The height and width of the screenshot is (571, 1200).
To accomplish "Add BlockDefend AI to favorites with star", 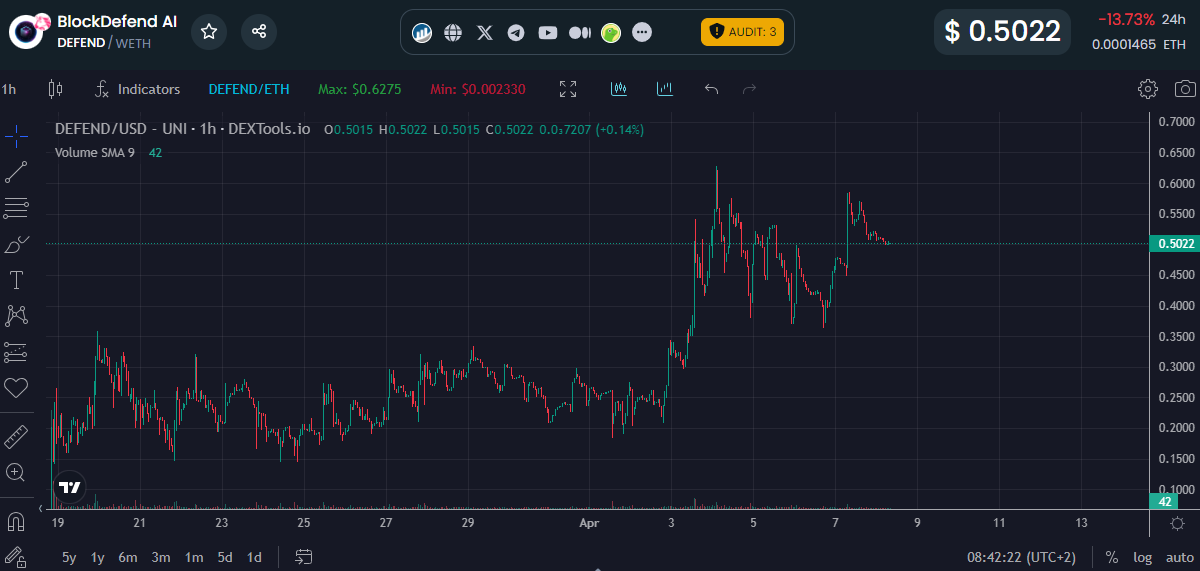I will tap(209, 32).
